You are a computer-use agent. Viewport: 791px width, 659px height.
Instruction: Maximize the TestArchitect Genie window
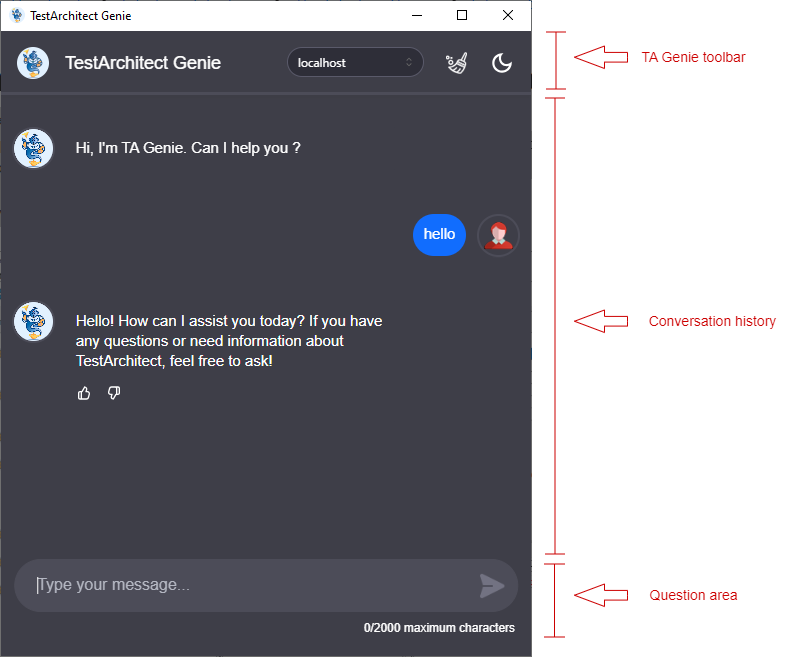(x=462, y=16)
